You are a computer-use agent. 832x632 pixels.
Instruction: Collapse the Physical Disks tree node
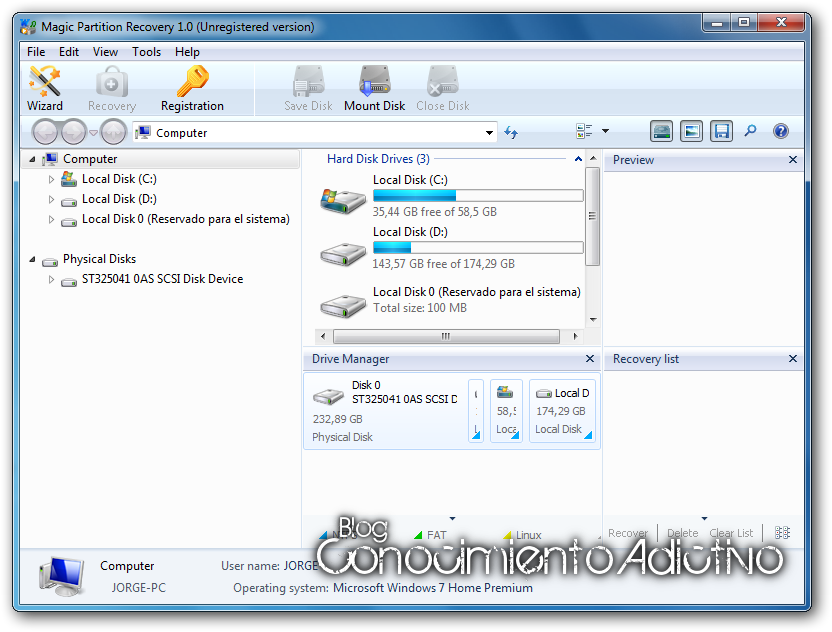[x=32, y=259]
